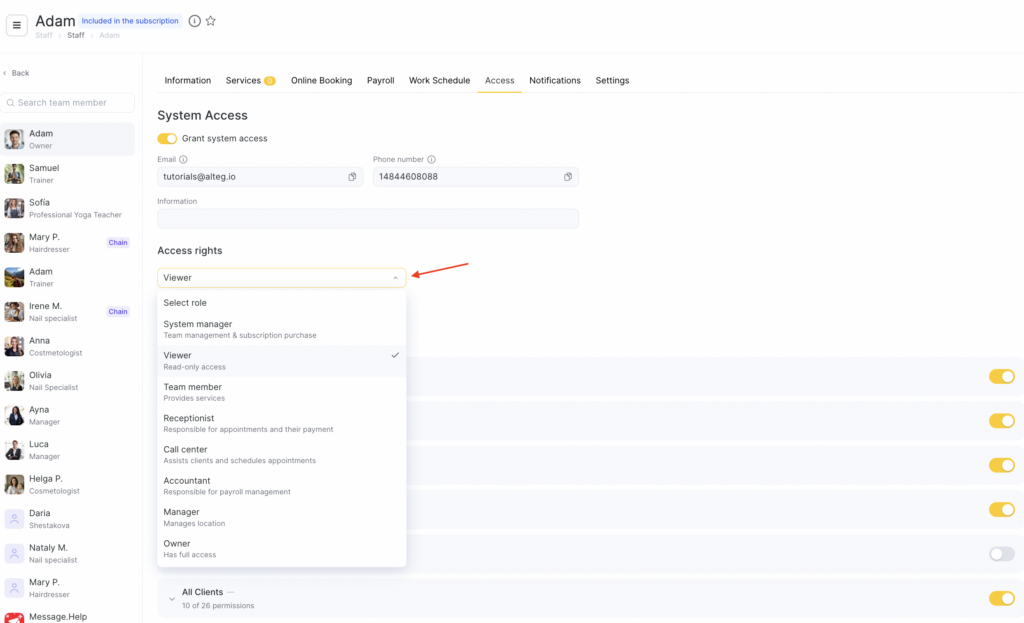Expand the All Clients permissions section
1024x623 pixels.
pos(172,599)
